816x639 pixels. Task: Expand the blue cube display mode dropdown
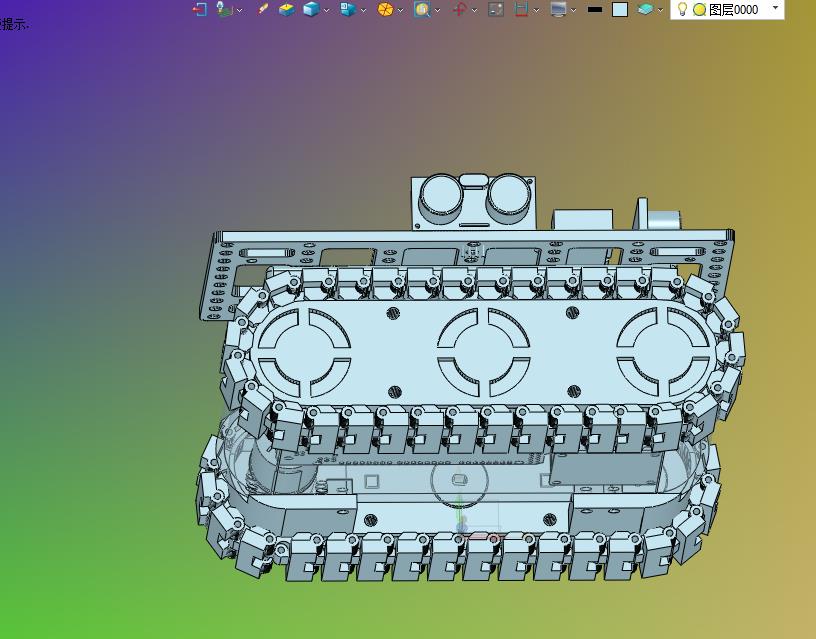326,10
